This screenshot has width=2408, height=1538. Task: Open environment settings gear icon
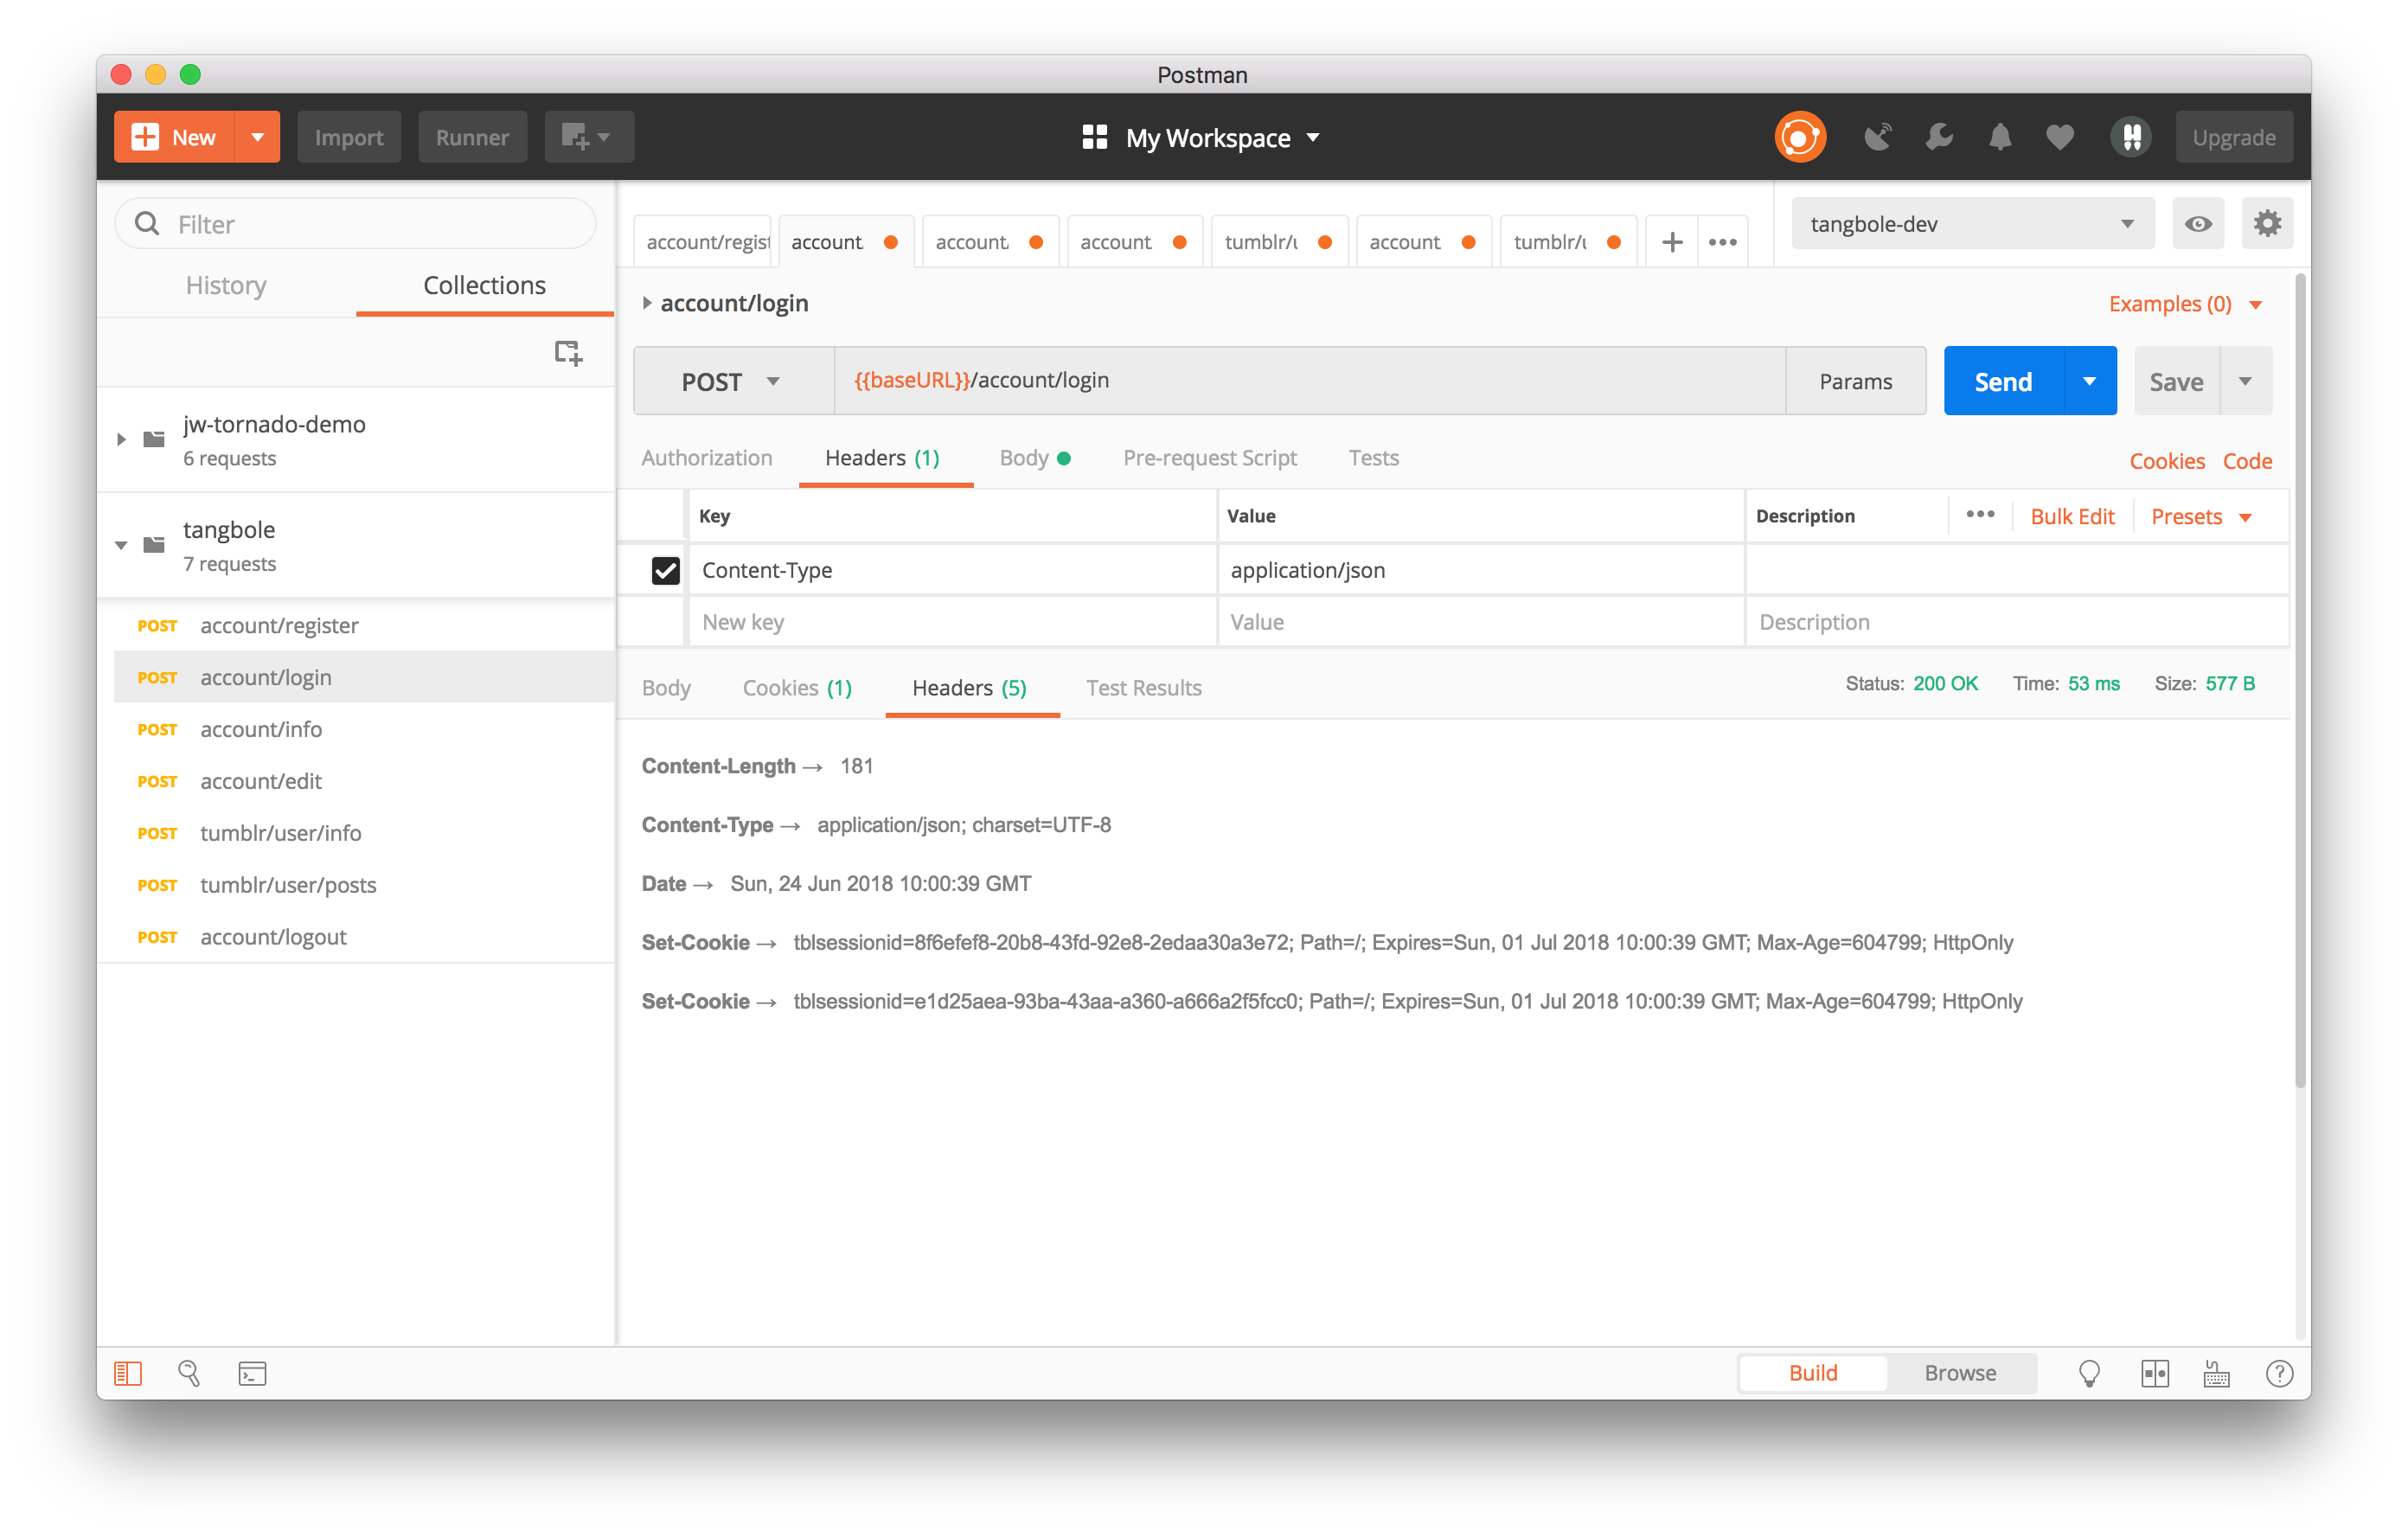pos(2267,223)
